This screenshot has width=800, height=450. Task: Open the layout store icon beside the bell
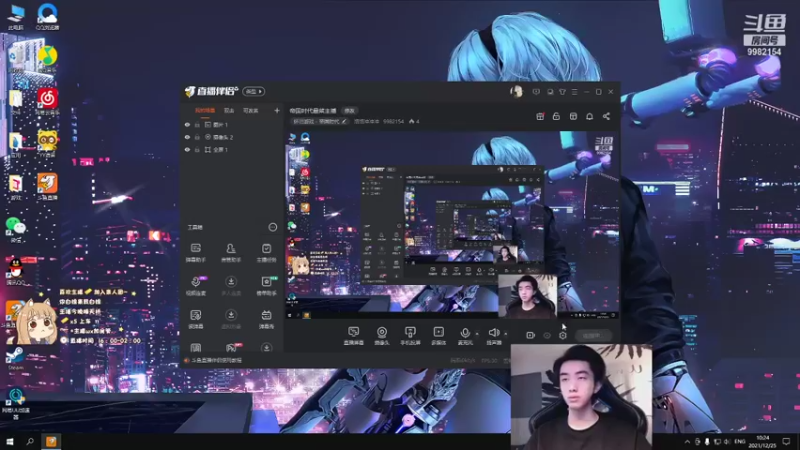[573, 116]
